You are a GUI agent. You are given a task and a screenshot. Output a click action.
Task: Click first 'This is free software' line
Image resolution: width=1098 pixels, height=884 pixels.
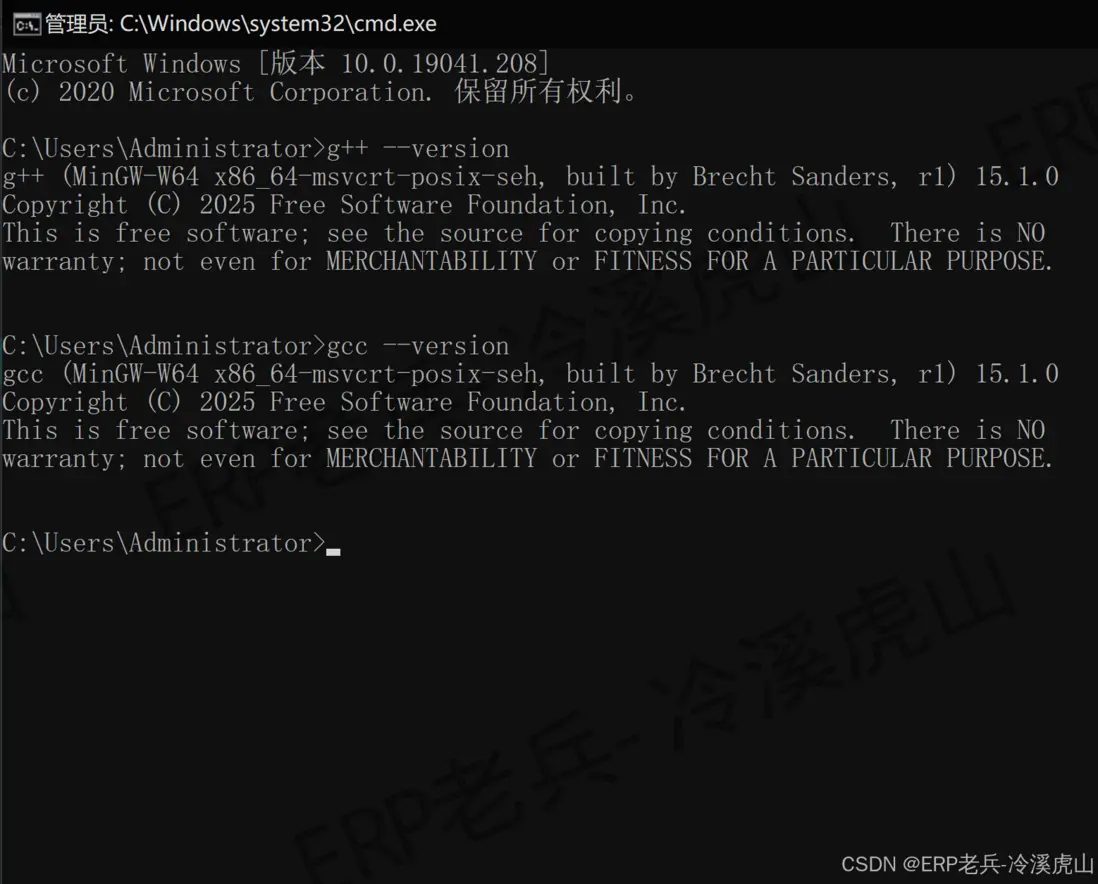524,233
